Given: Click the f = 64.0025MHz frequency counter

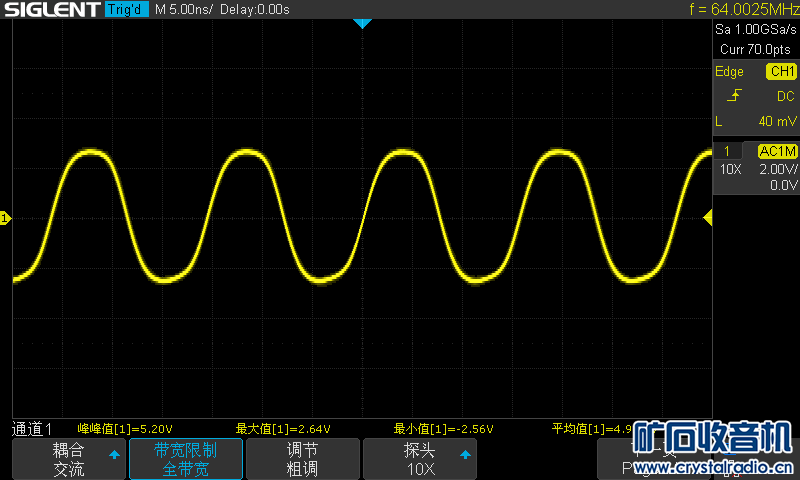Looking at the screenshot, I should (x=744, y=9).
